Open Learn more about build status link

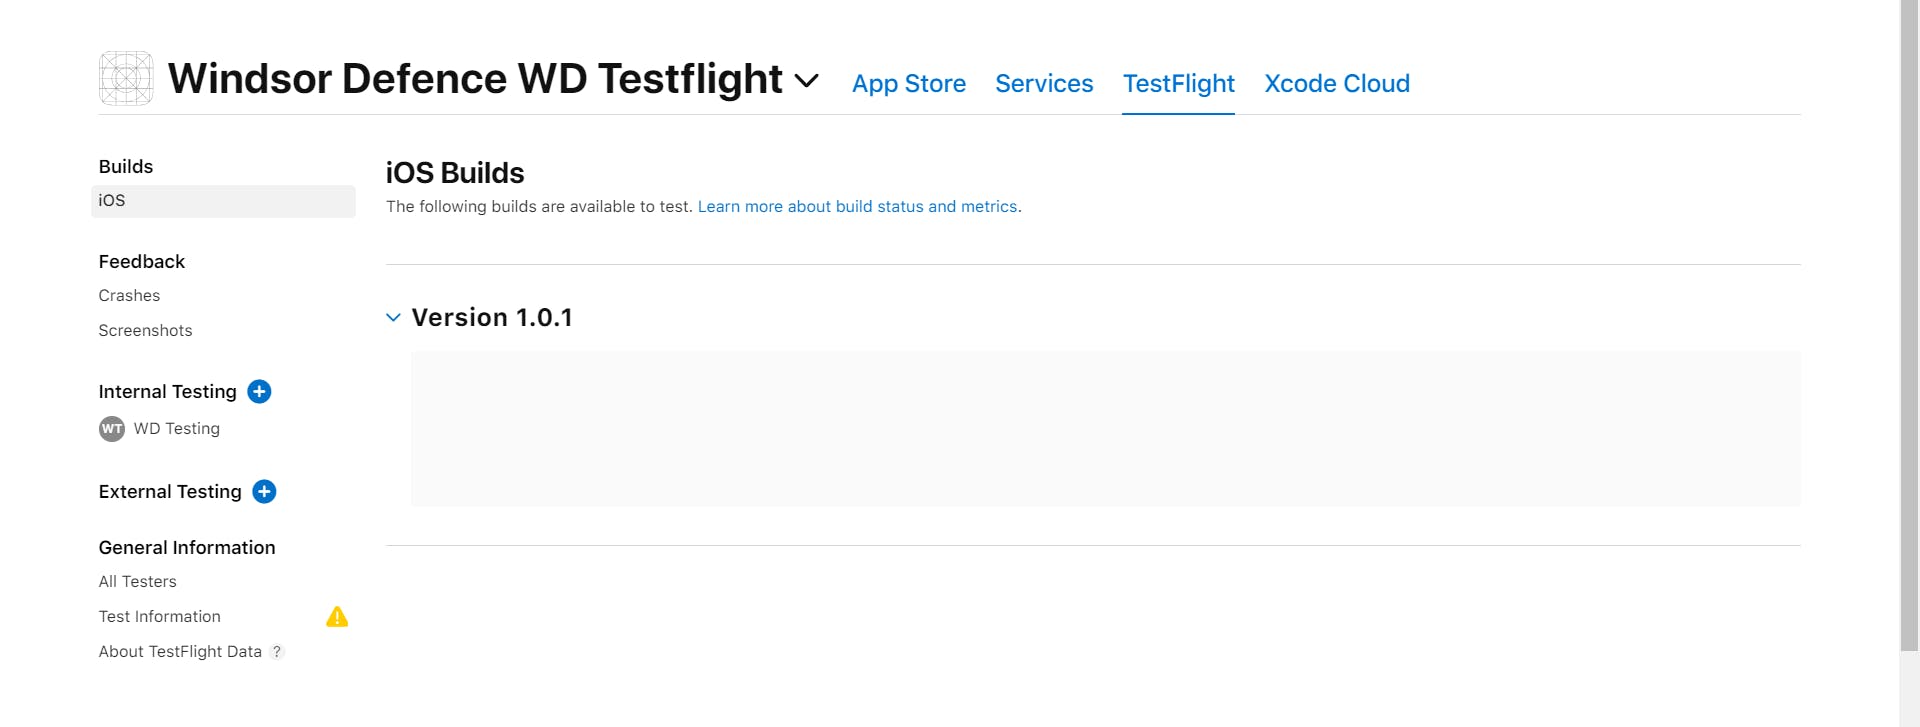tap(857, 207)
